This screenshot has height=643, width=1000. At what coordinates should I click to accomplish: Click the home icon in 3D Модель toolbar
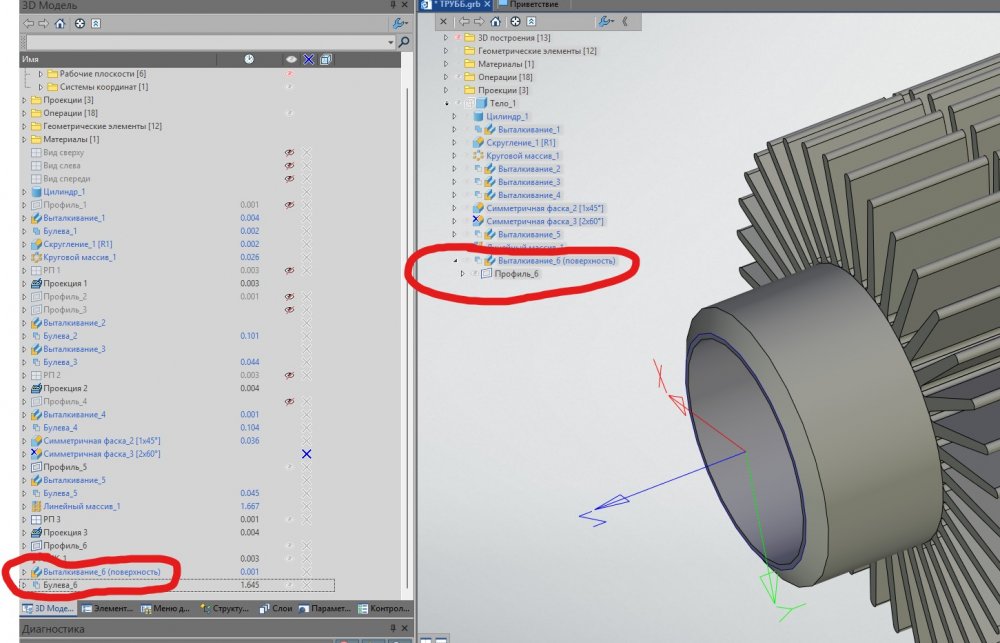pyautogui.click(x=60, y=24)
